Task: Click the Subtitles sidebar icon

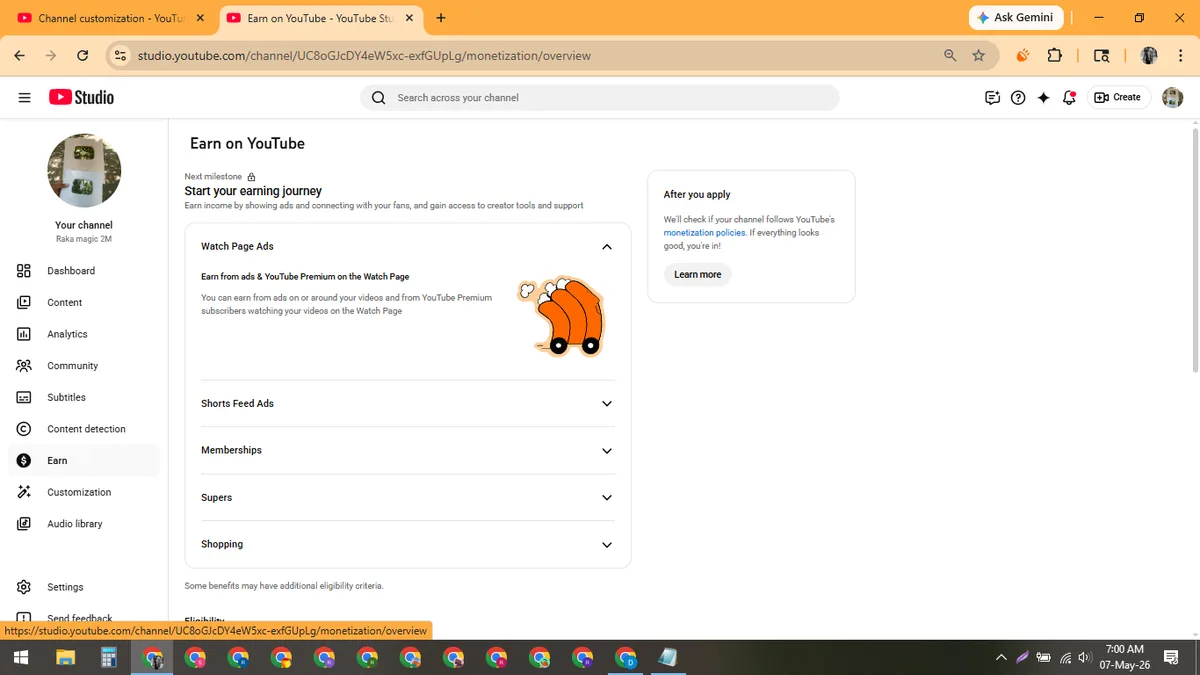Action: coord(24,397)
